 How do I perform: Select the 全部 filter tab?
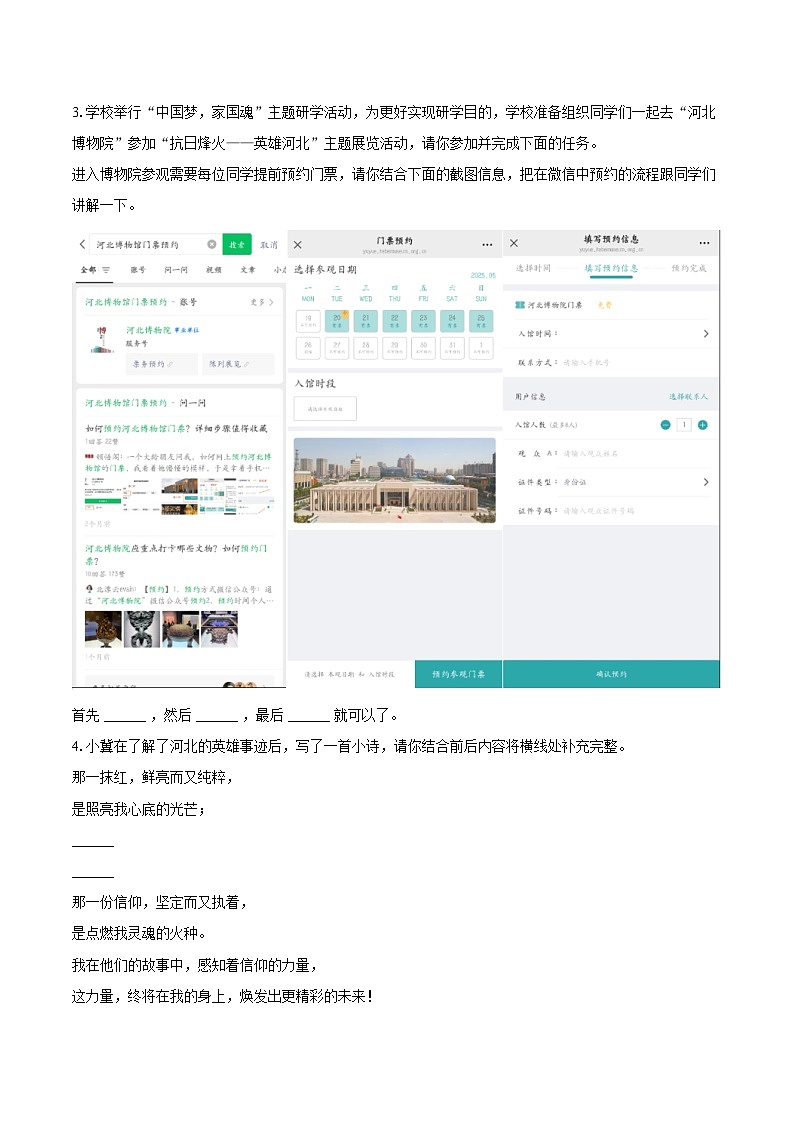[x=88, y=270]
